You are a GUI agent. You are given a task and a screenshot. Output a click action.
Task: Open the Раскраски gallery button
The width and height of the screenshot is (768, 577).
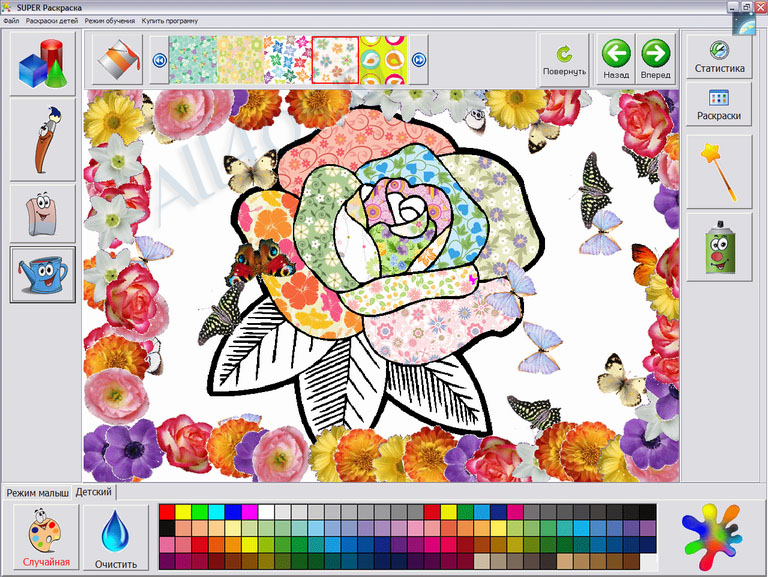coord(719,104)
